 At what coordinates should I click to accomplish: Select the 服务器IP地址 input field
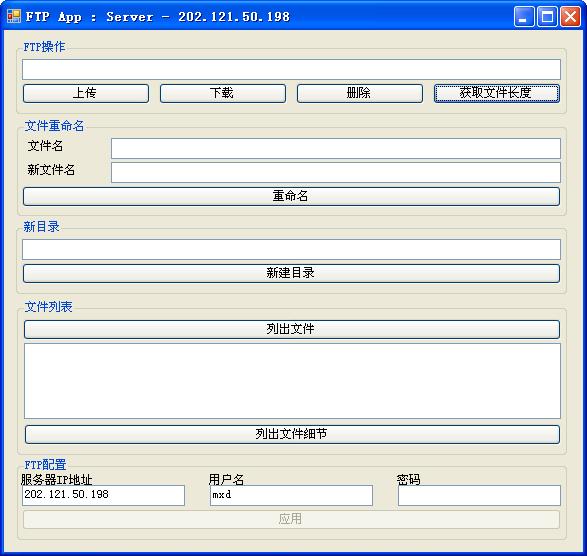pos(103,495)
